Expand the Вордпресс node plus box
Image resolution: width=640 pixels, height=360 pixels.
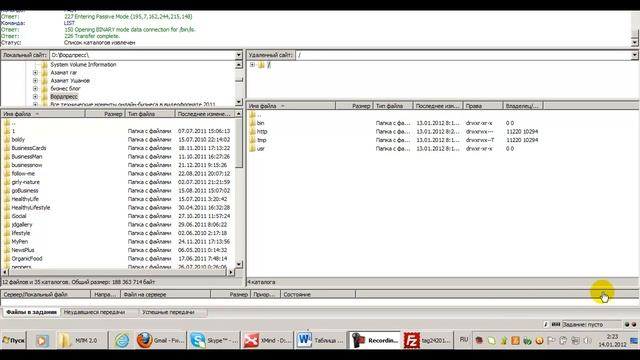(36, 97)
